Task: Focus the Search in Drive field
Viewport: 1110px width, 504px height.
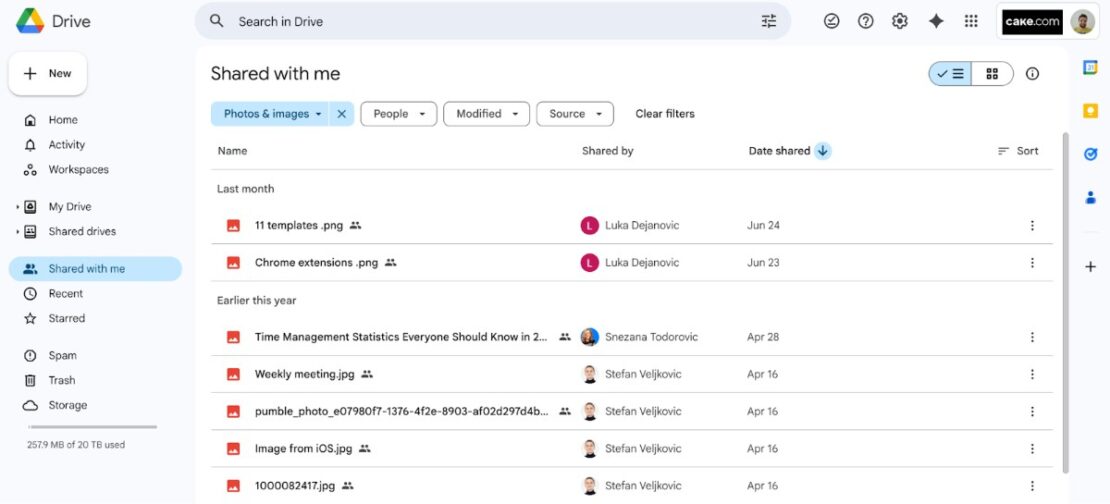Action: tap(493, 21)
